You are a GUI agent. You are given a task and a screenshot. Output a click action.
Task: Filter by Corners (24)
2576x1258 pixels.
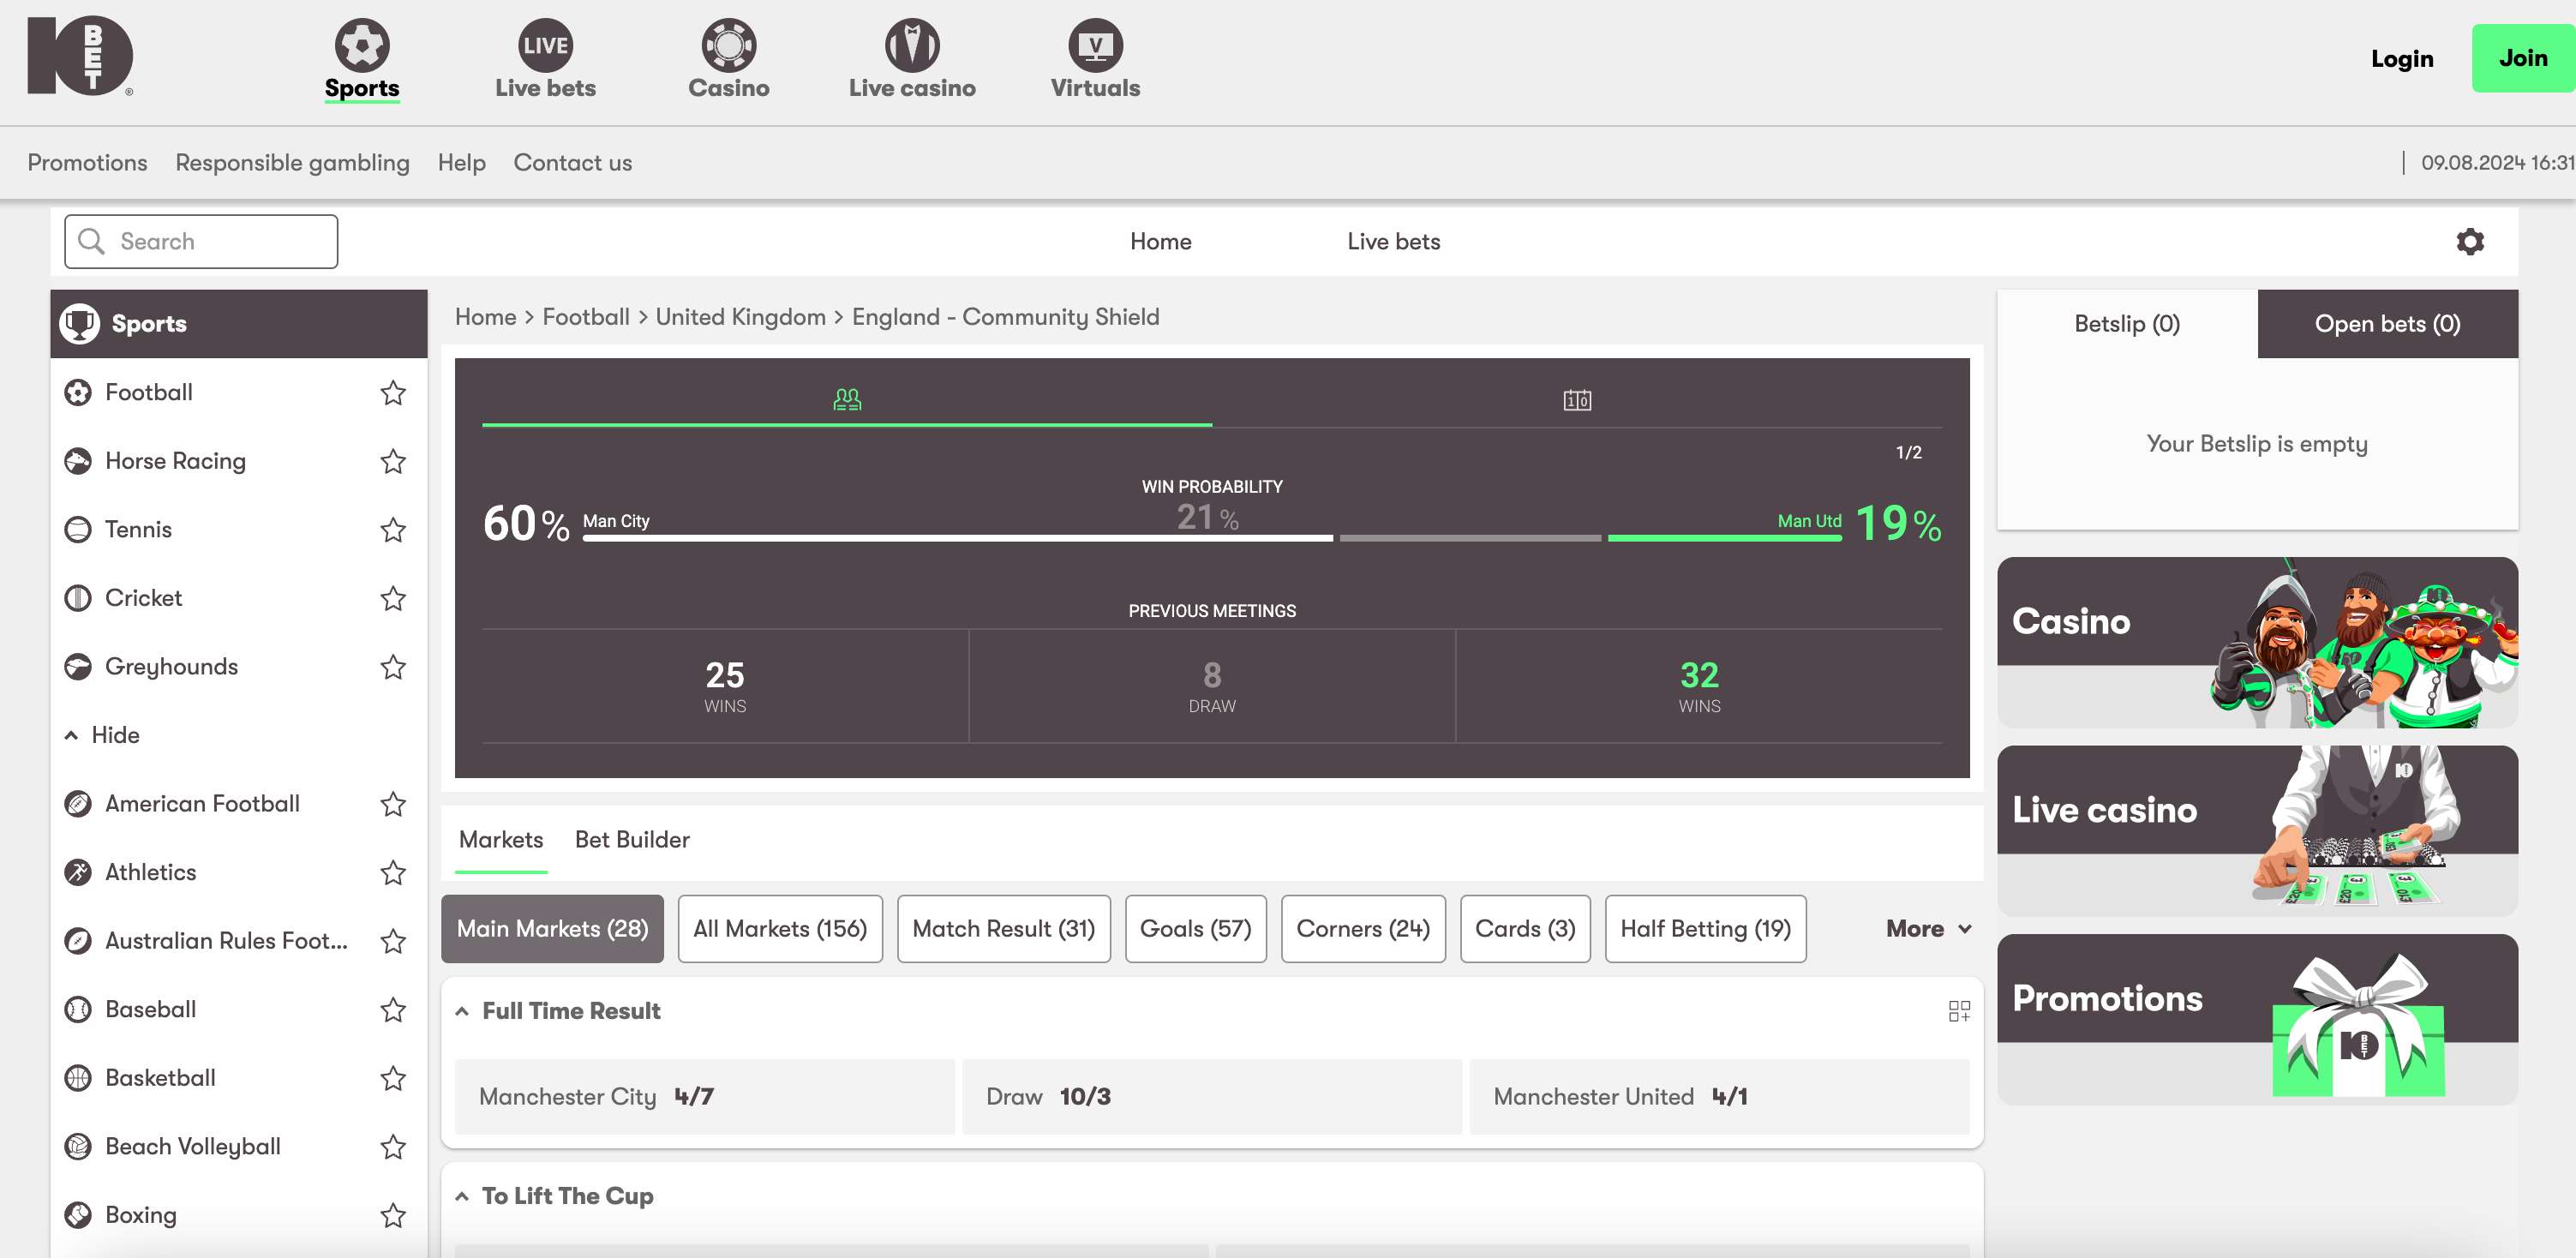(1363, 929)
